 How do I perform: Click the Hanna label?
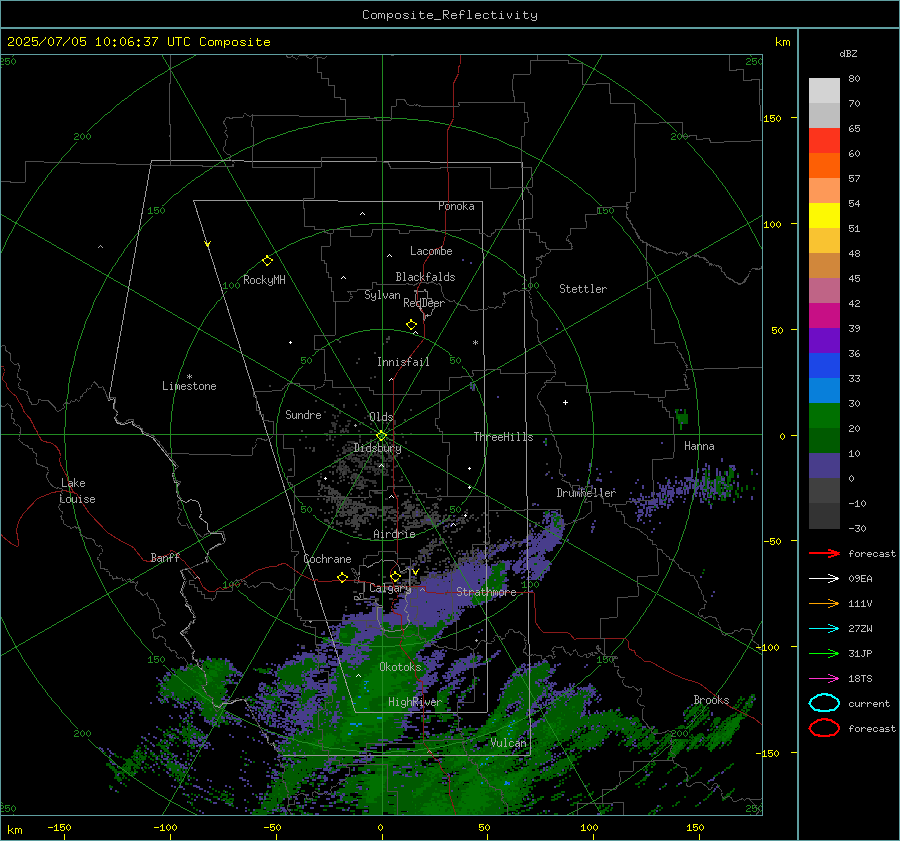pos(699,446)
